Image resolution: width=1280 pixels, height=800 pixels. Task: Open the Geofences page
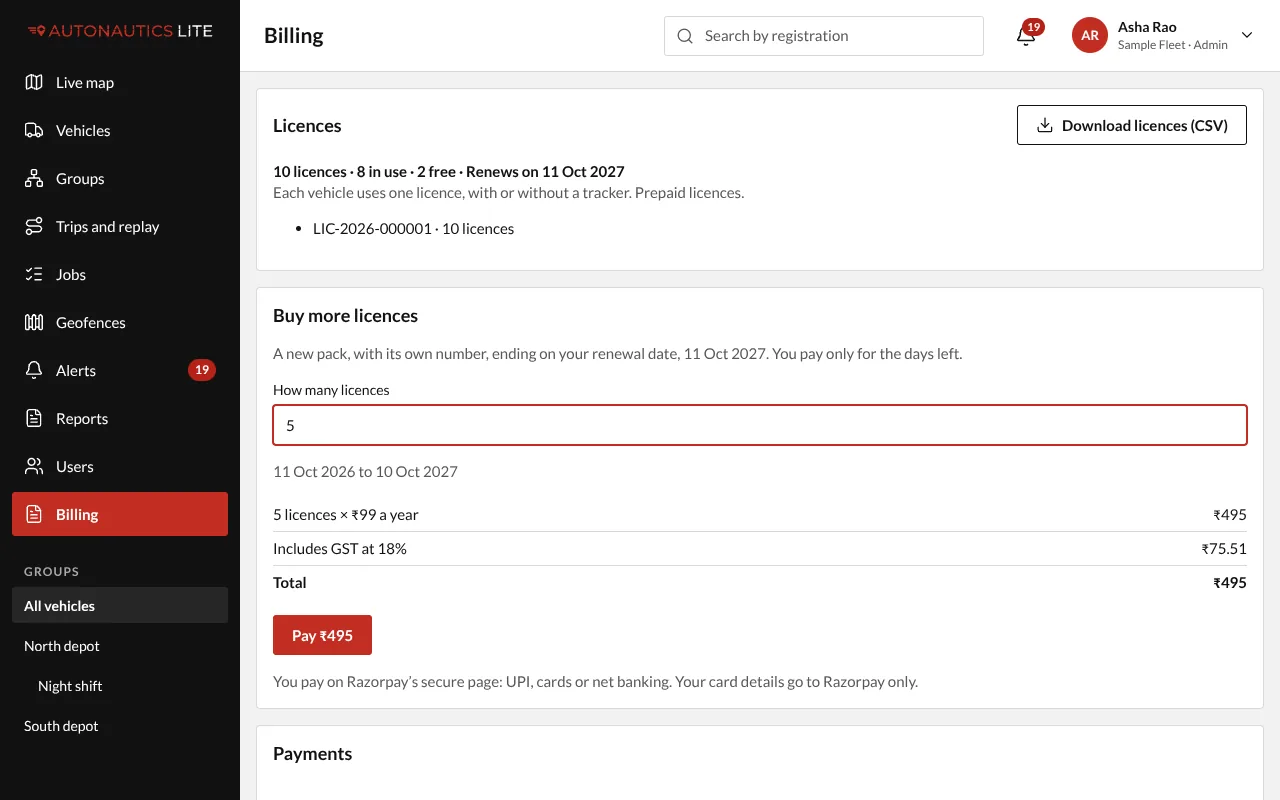(x=120, y=322)
